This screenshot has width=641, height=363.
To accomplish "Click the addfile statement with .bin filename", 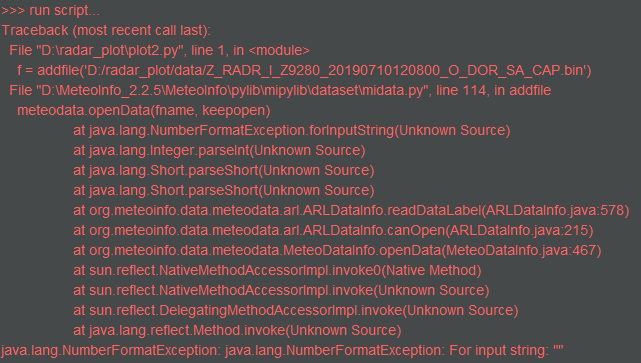I will pos(304,70).
